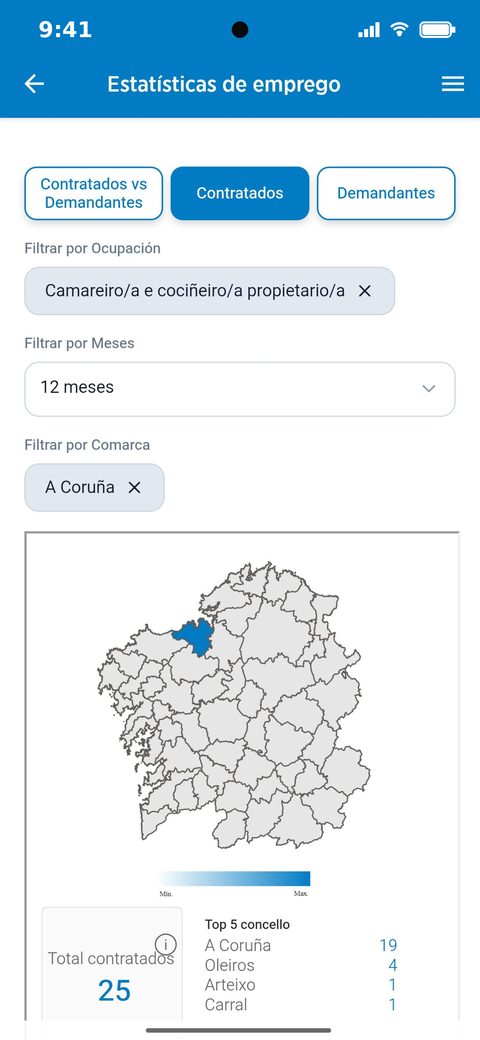The height and width of the screenshot is (1040, 480).
Task: Tap the back arrow icon
Action: click(x=34, y=84)
